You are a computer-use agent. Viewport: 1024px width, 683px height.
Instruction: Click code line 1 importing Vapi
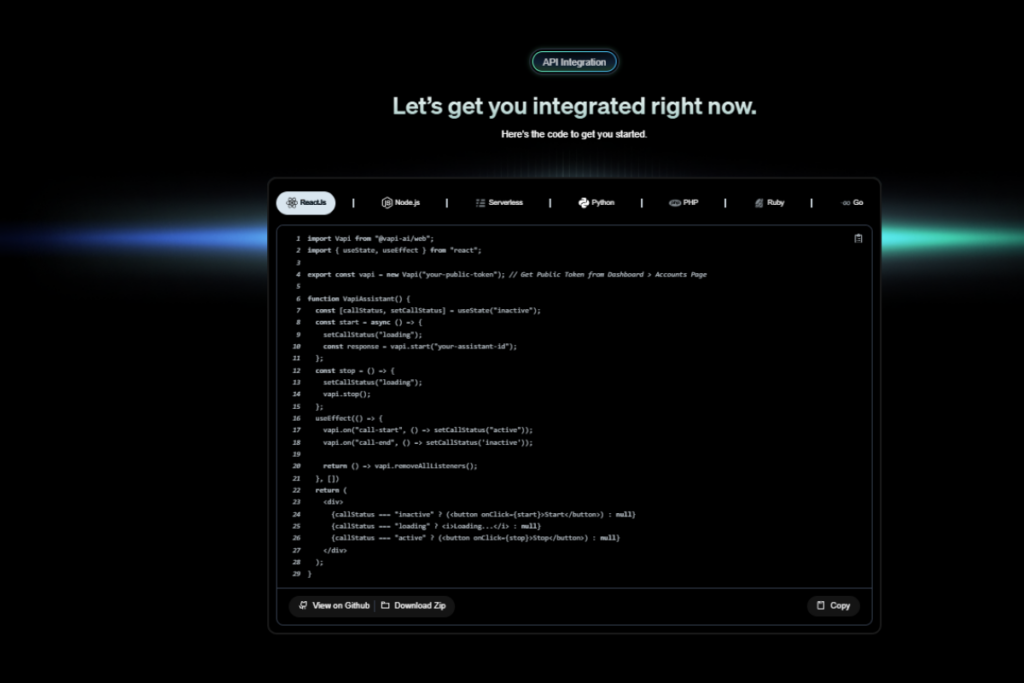coord(370,238)
